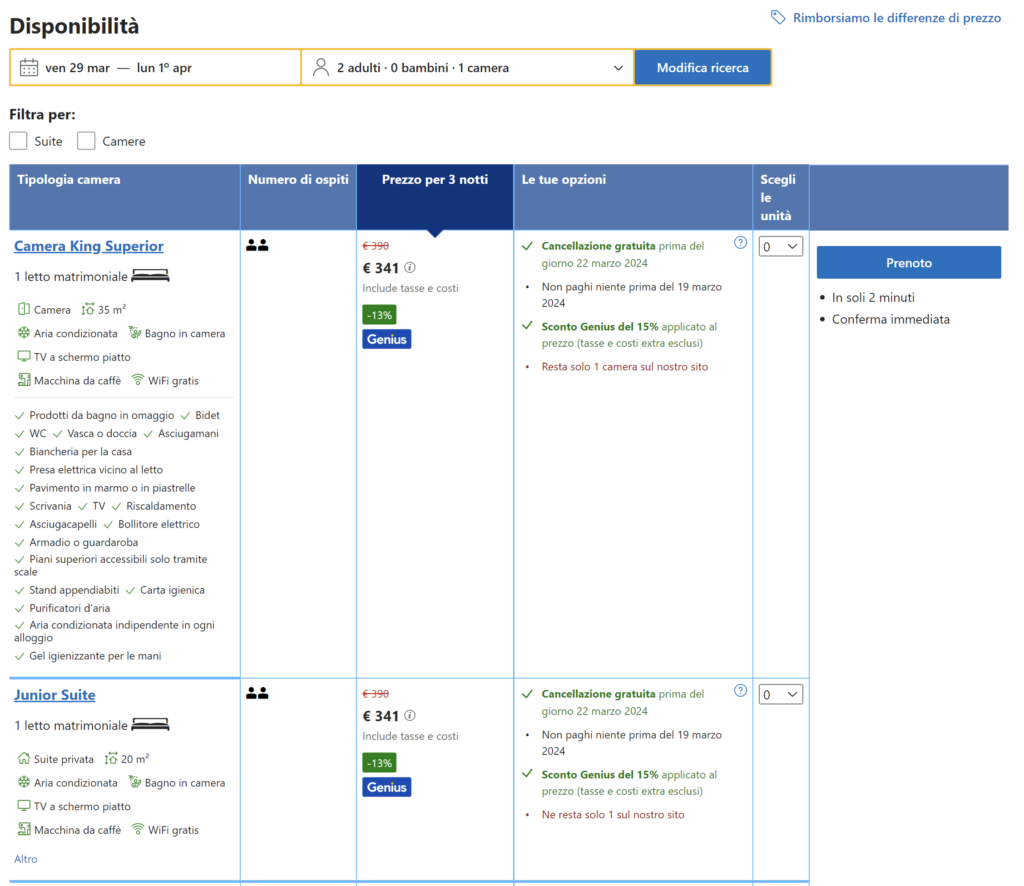Click help question icon in Junior Suite options
This screenshot has width=1024, height=886.
[x=740, y=690]
